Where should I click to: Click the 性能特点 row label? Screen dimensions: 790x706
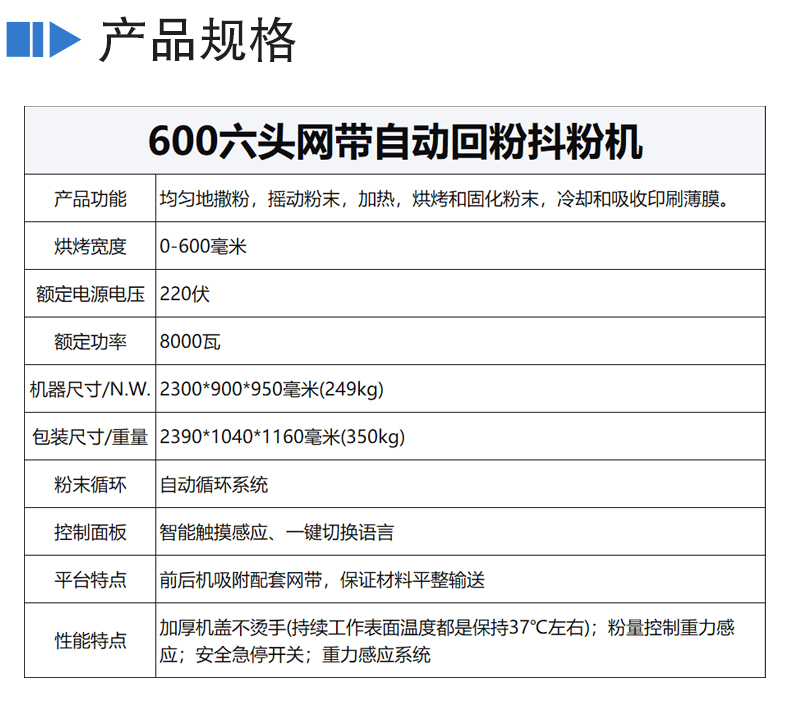pos(90,640)
